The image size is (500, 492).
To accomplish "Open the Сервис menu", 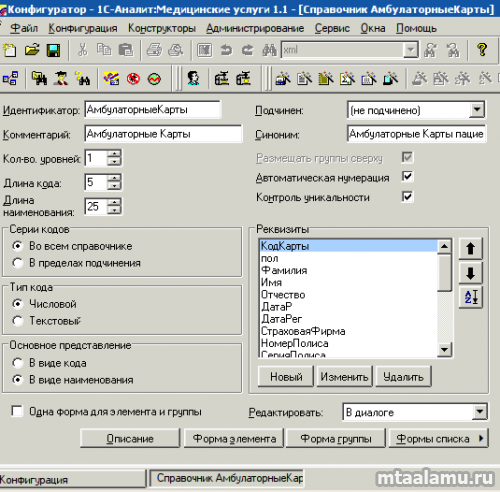I will coord(332,28).
